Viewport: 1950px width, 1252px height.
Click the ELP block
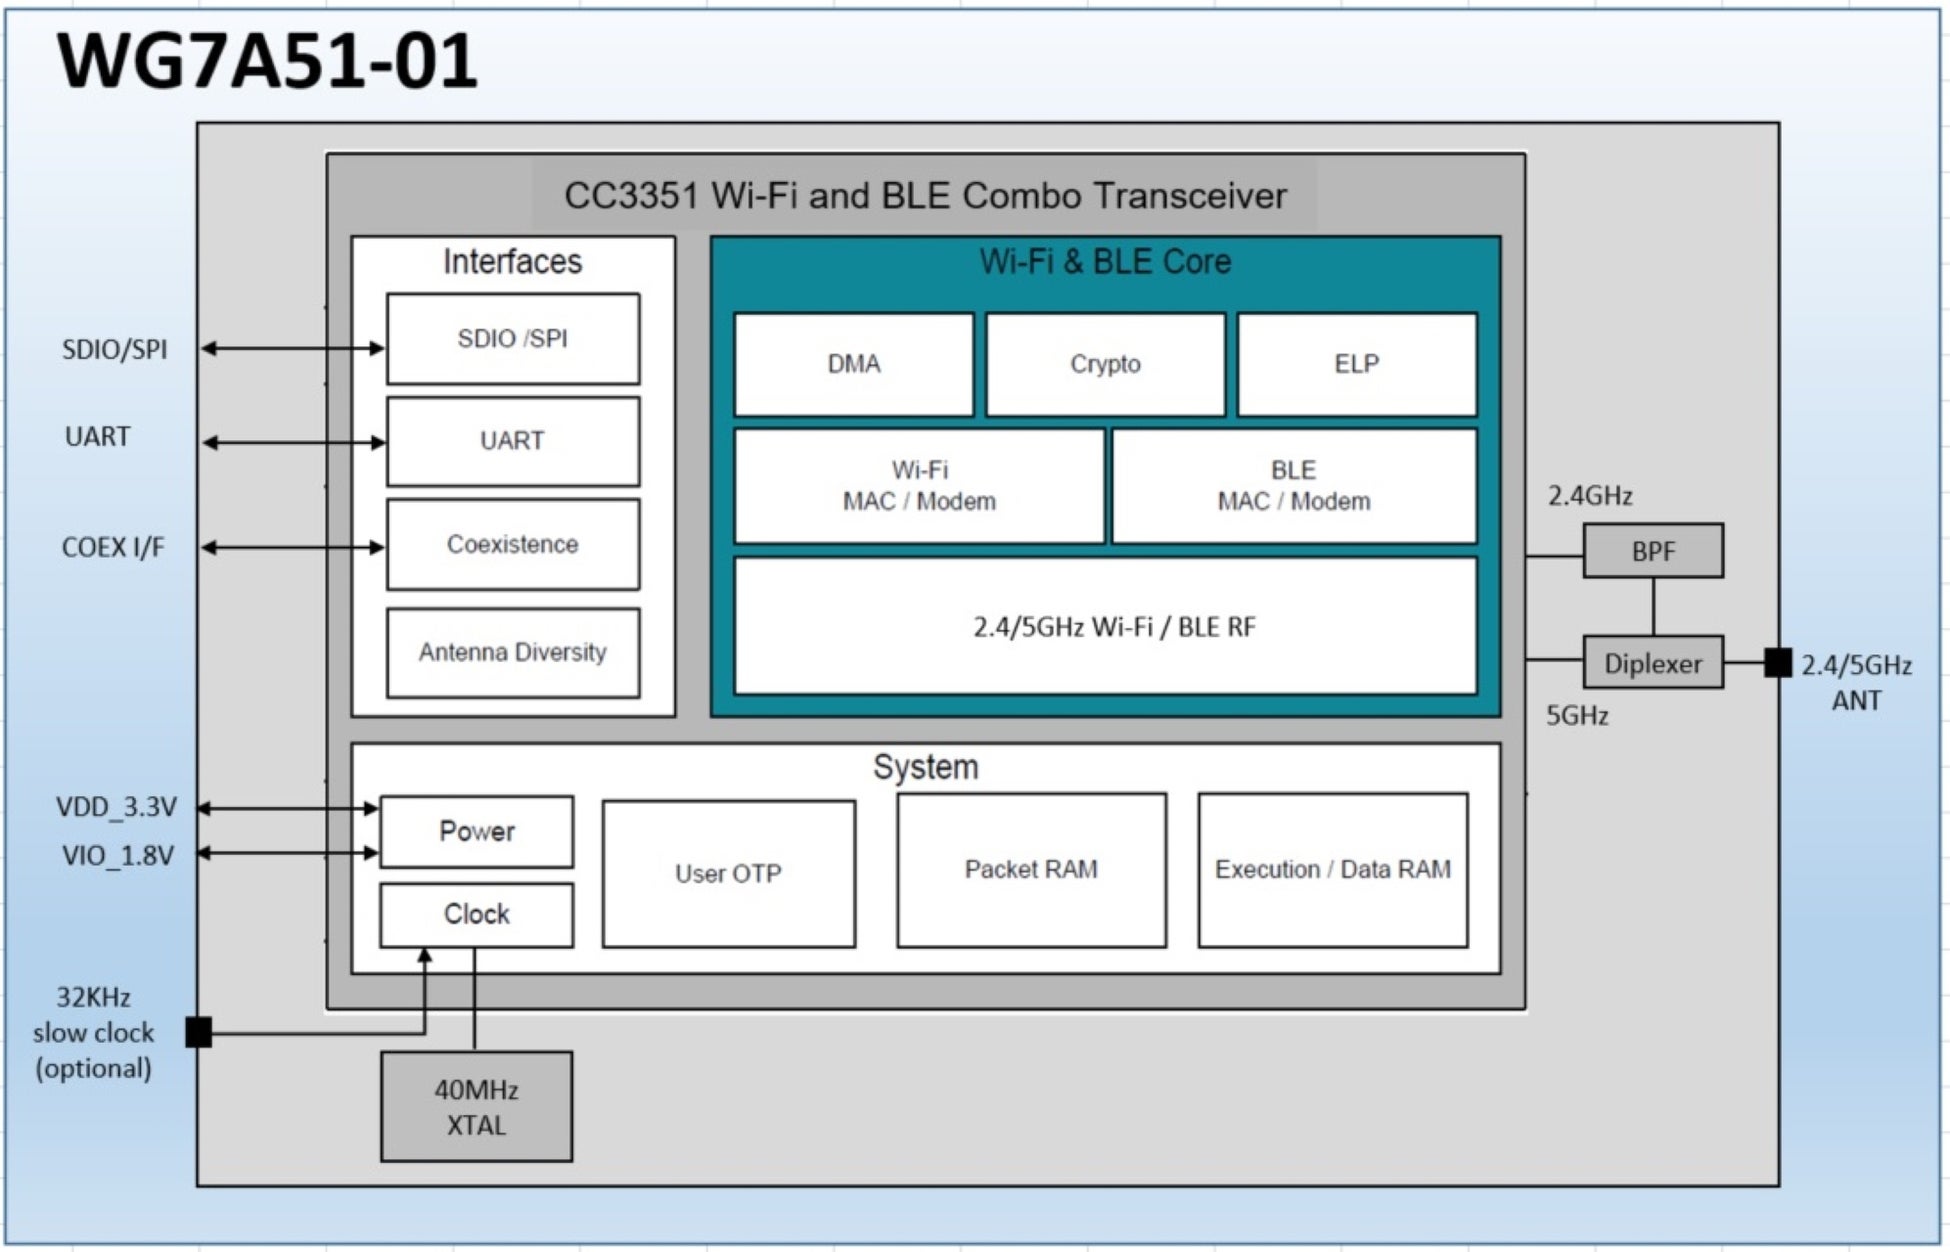coord(1356,364)
